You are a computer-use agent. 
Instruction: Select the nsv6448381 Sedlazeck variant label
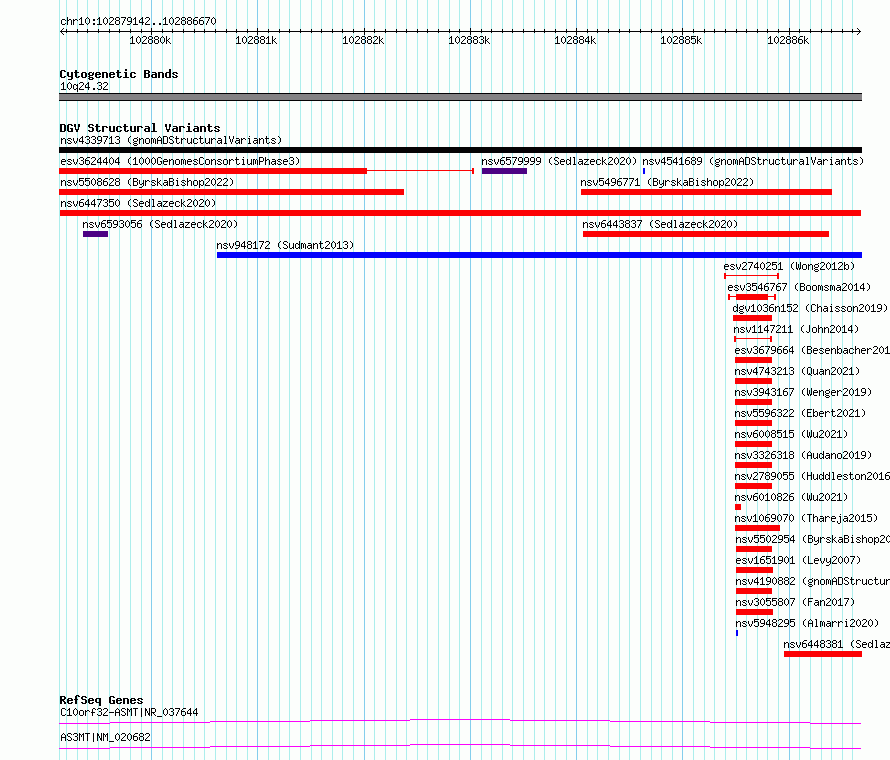coord(837,644)
